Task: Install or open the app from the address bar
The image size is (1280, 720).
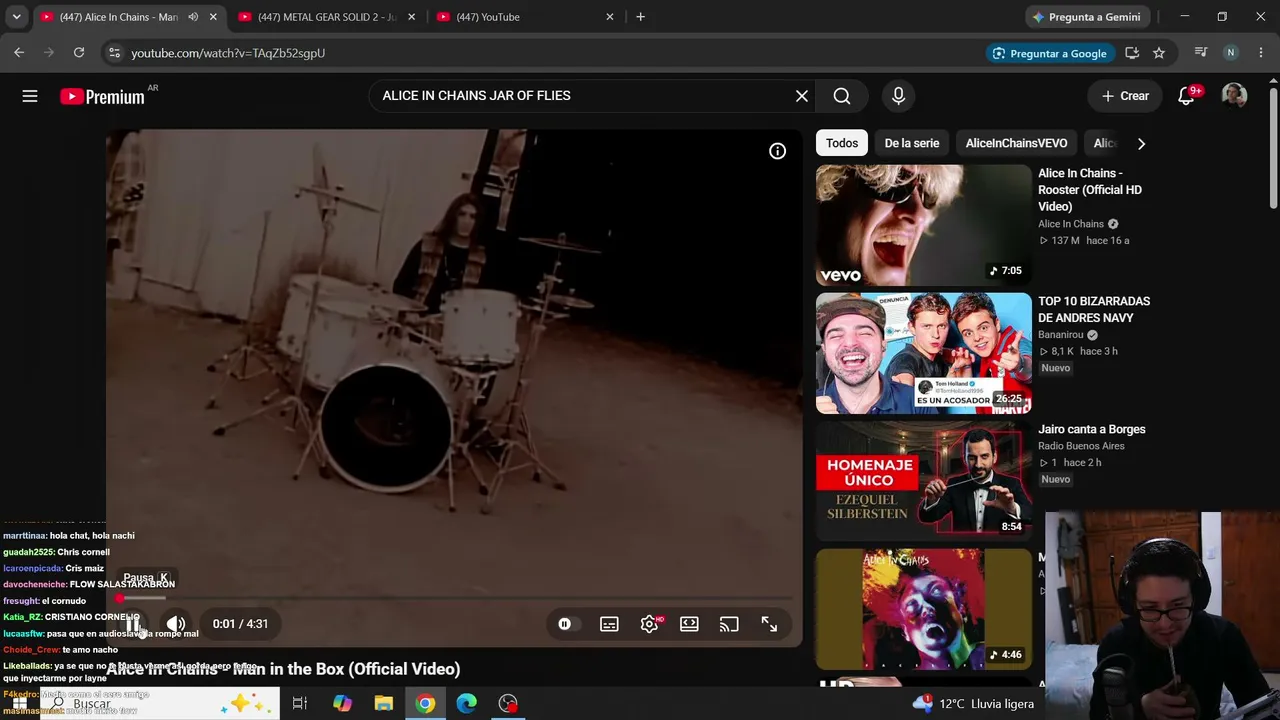Action: (1132, 53)
